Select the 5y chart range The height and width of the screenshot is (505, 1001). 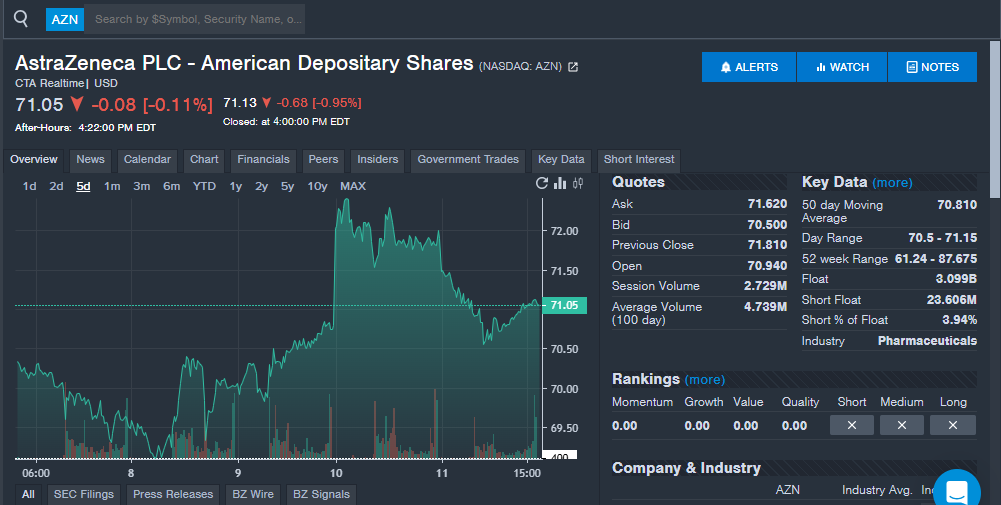coord(288,186)
